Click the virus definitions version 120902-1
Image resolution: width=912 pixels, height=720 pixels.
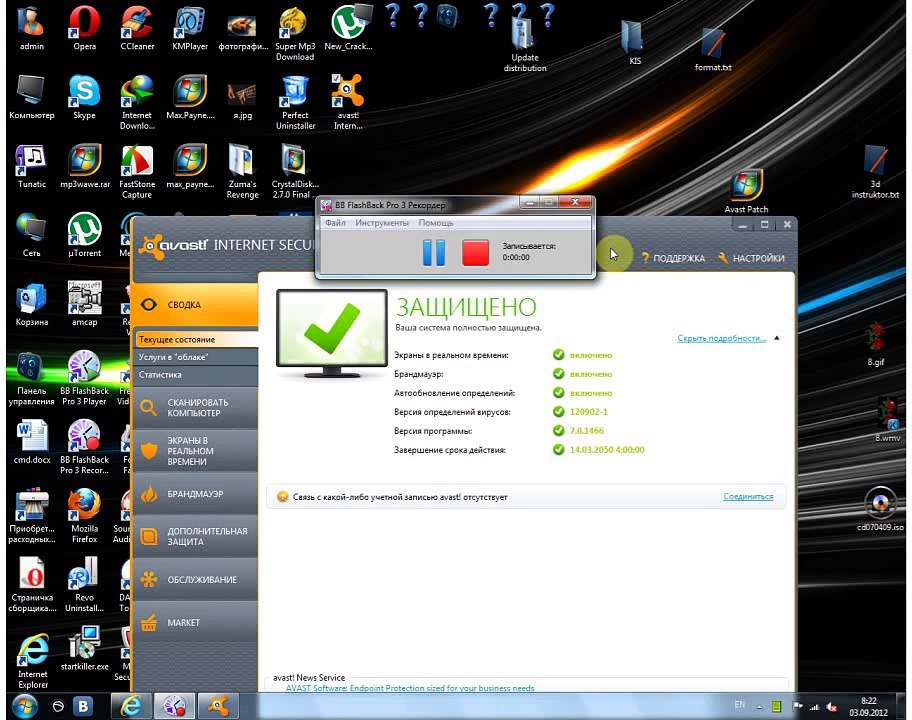pos(589,412)
